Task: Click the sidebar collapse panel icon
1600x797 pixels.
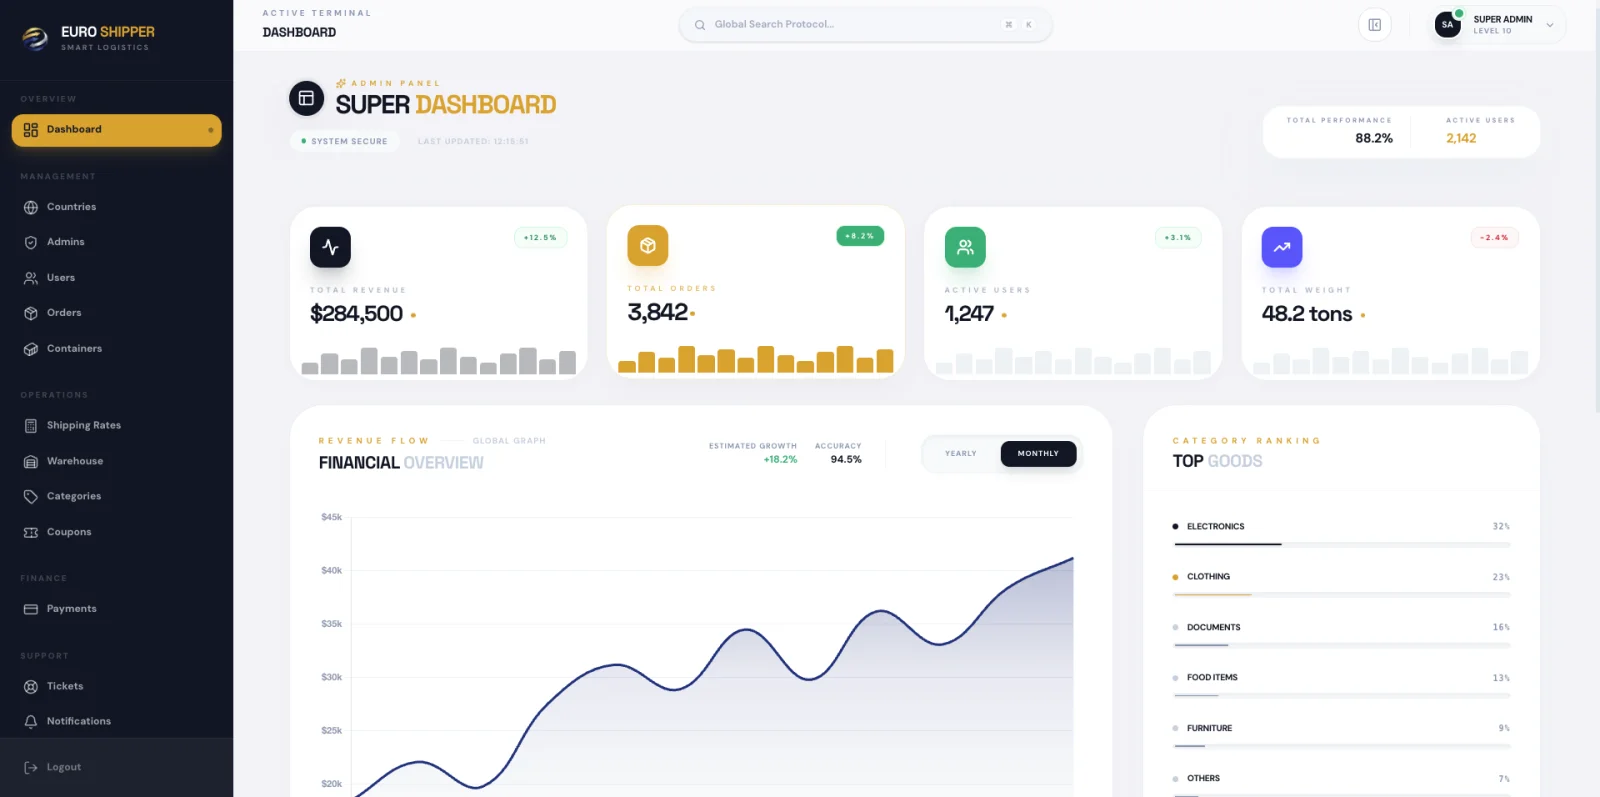Action: 1374,25
